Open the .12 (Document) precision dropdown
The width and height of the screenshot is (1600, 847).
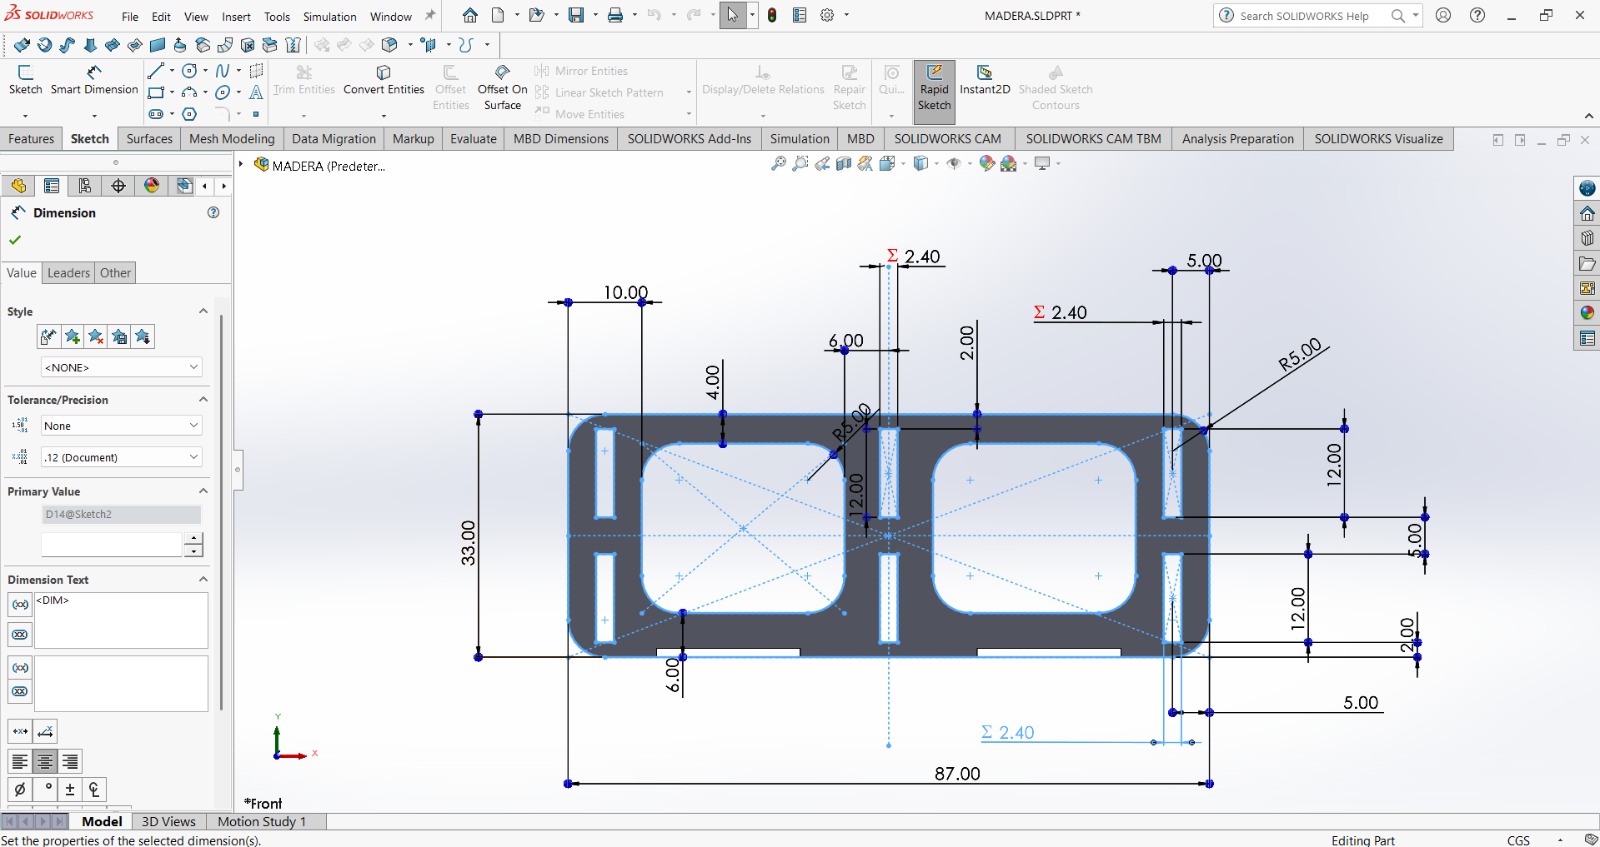coord(121,457)
